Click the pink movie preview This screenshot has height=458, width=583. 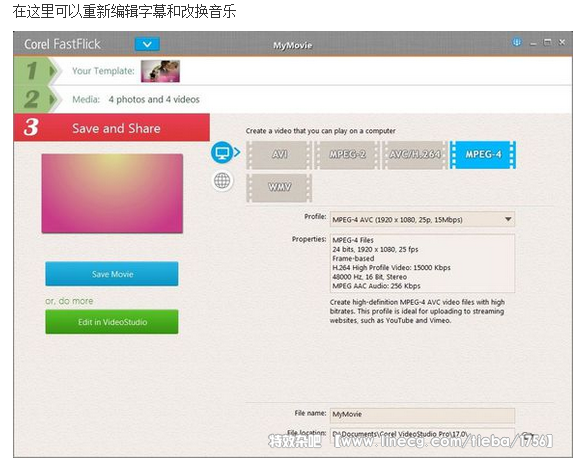(112, 194)
